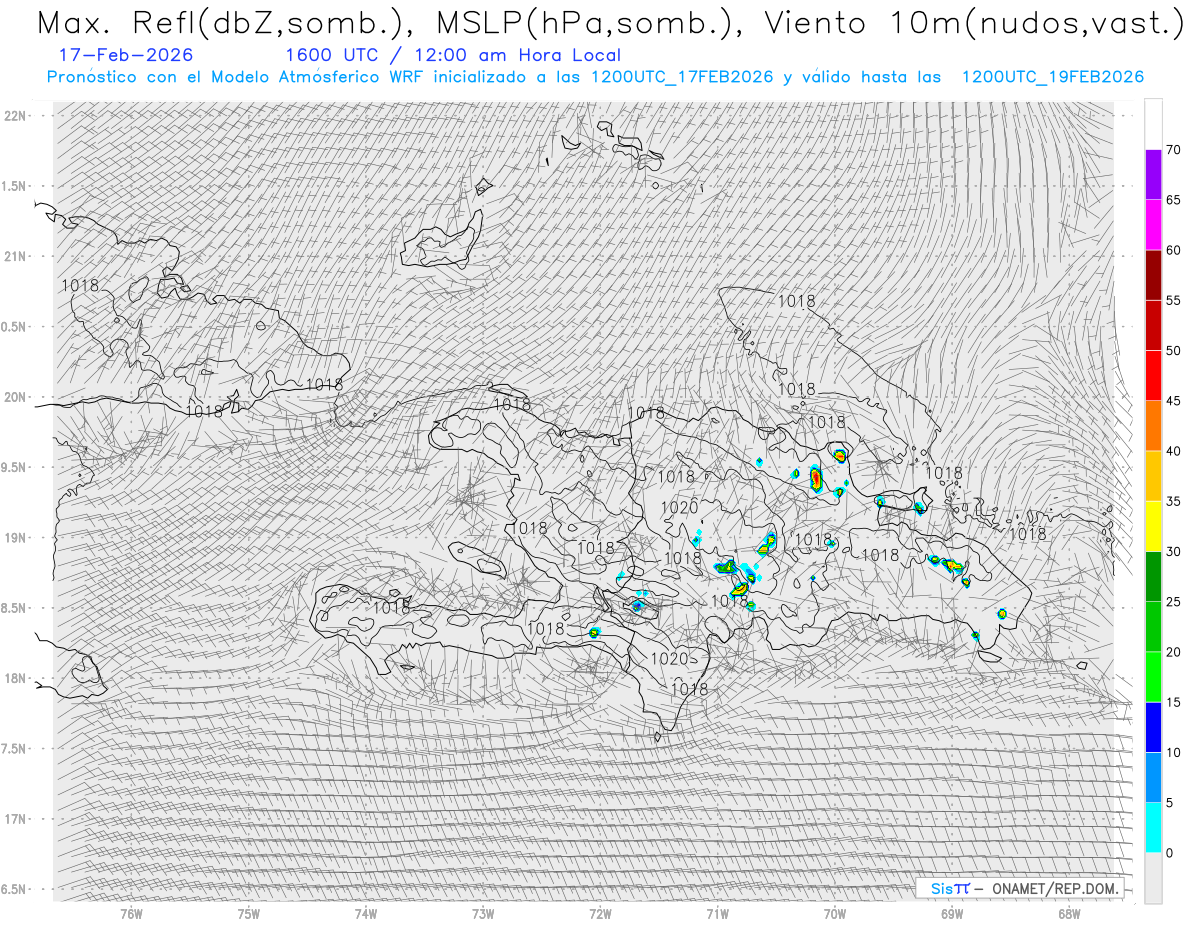
Task: Click the "19N" latitude label
Action: click(15, 538)
